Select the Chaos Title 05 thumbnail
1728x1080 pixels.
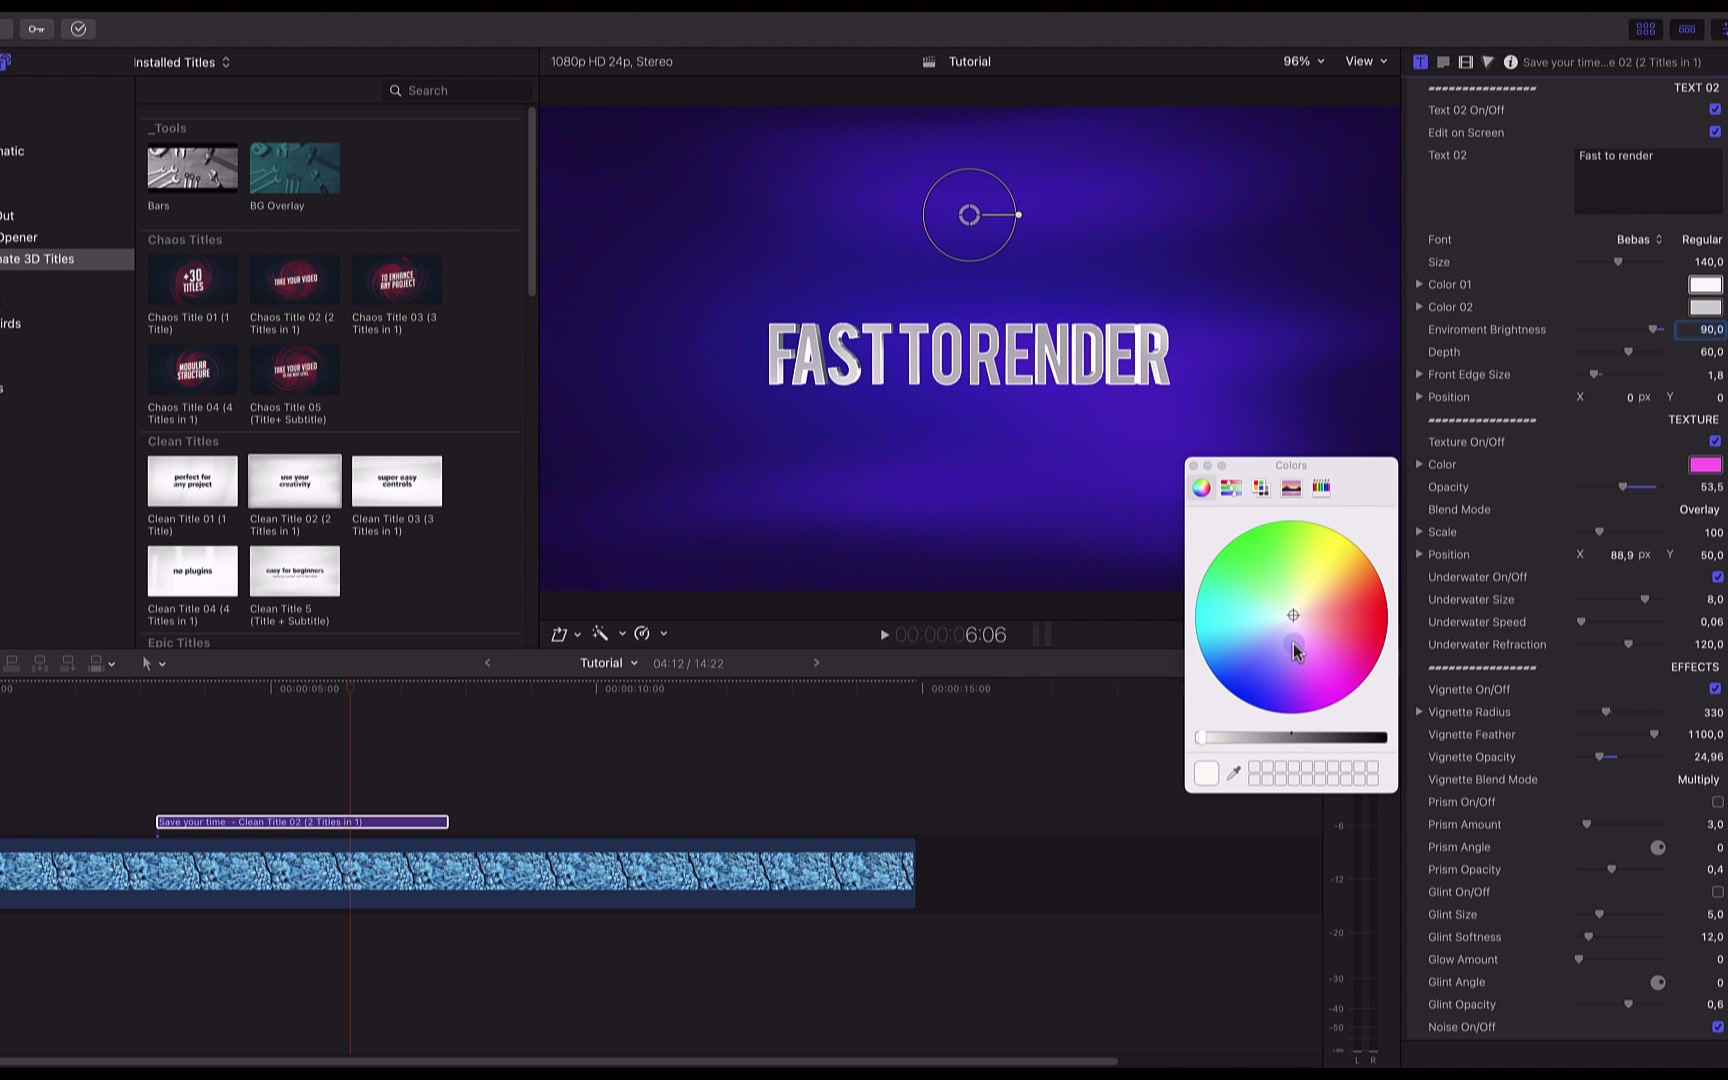tap(294, 369)
